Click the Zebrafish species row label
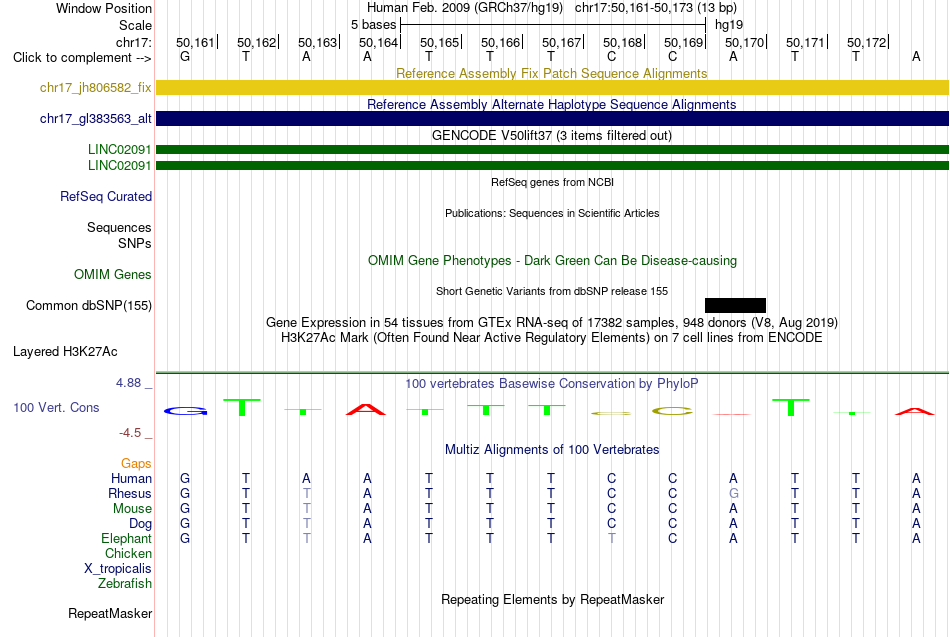Image resolution: width=950 pixels, height=637 pixels. (x=125, y=584)
